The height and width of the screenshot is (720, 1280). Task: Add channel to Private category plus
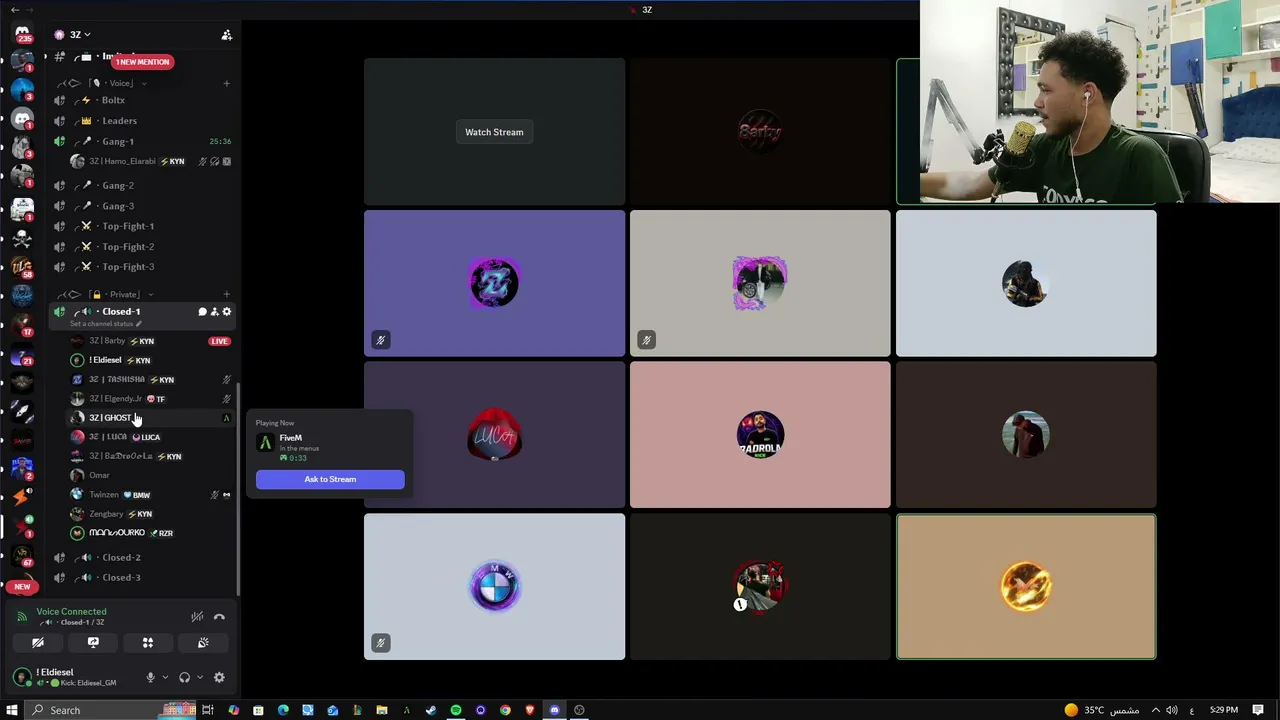pos(226,294)
